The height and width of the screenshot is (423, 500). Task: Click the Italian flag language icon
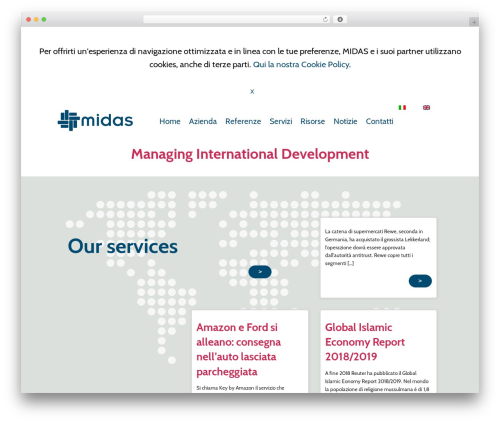pyautogui.click(x=402, y=107)
